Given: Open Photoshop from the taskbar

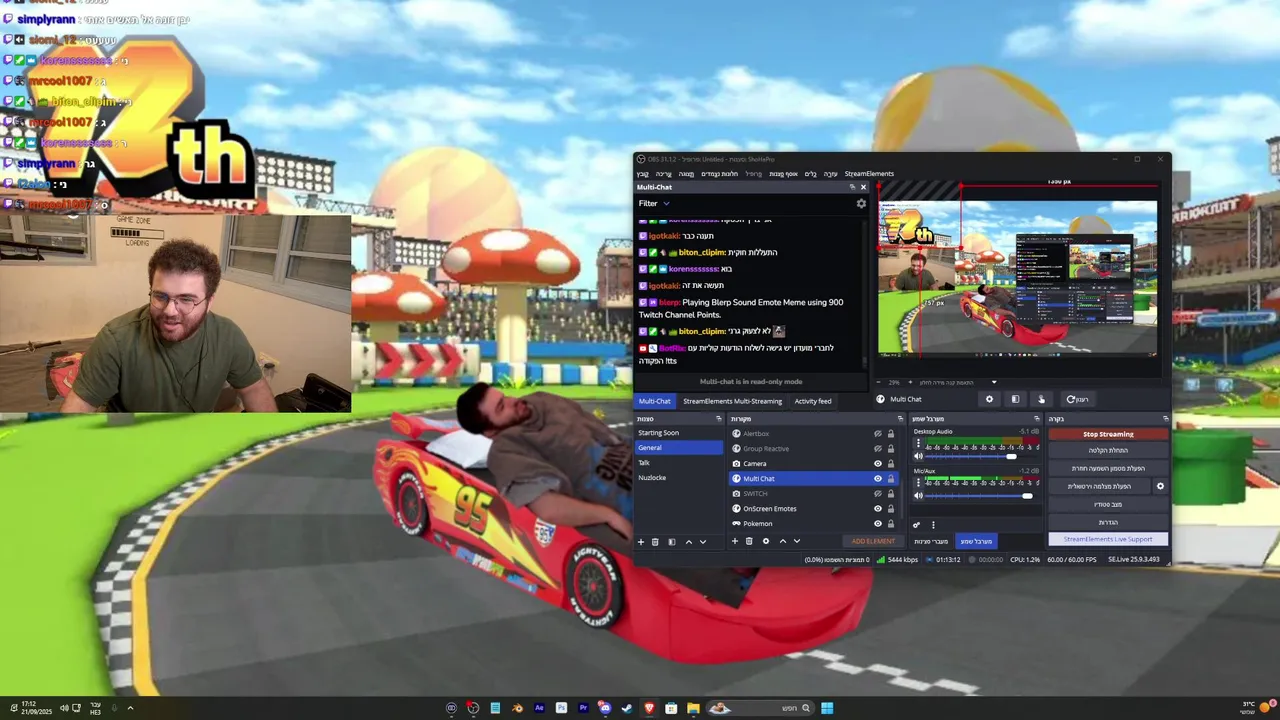Looking at the screenshot, I should tap(561, 708).
